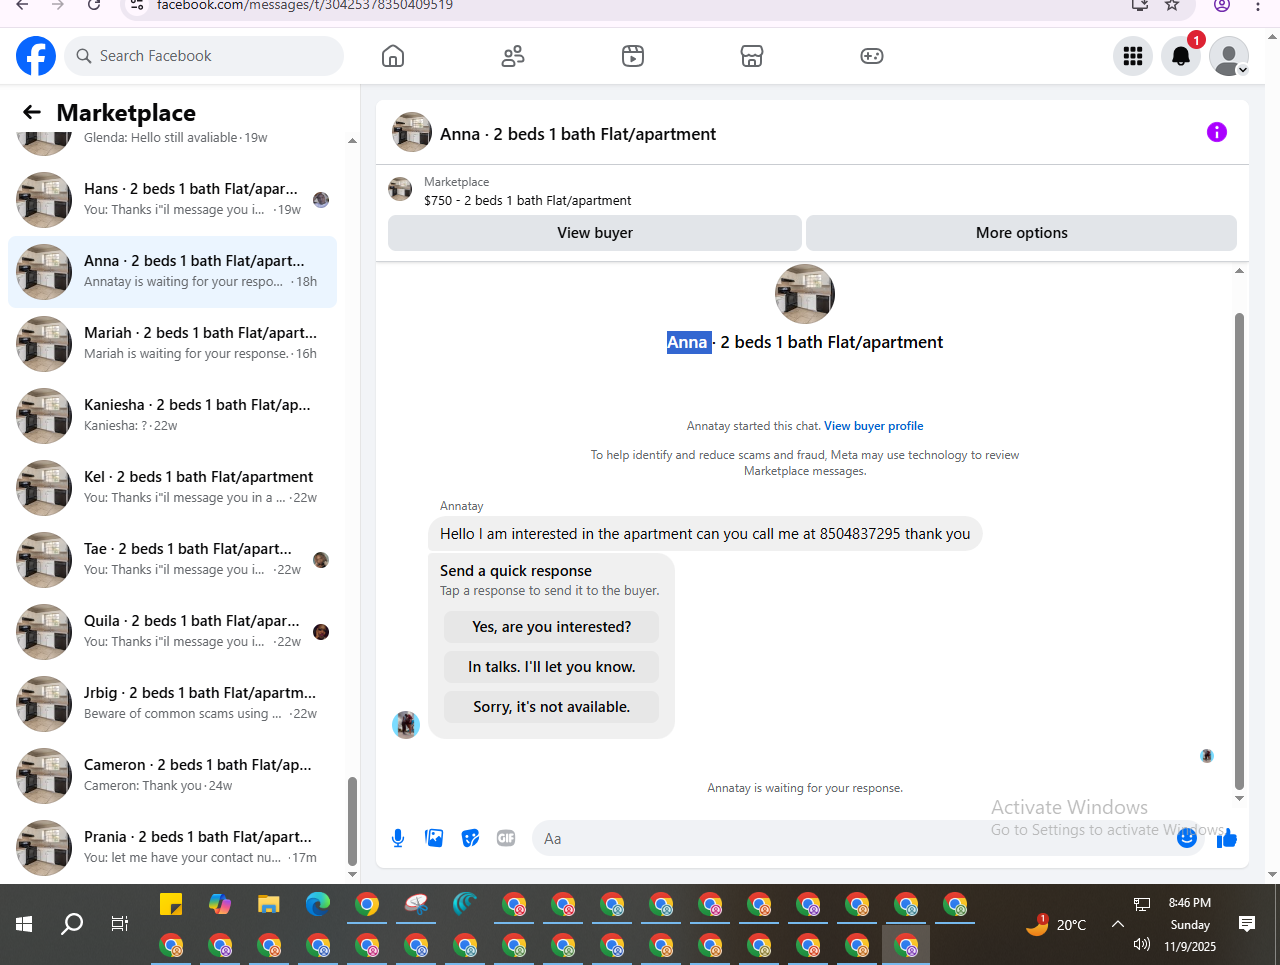Open the Mariah conversation
Screen dimensions: 1280x965
pos(172,344)
